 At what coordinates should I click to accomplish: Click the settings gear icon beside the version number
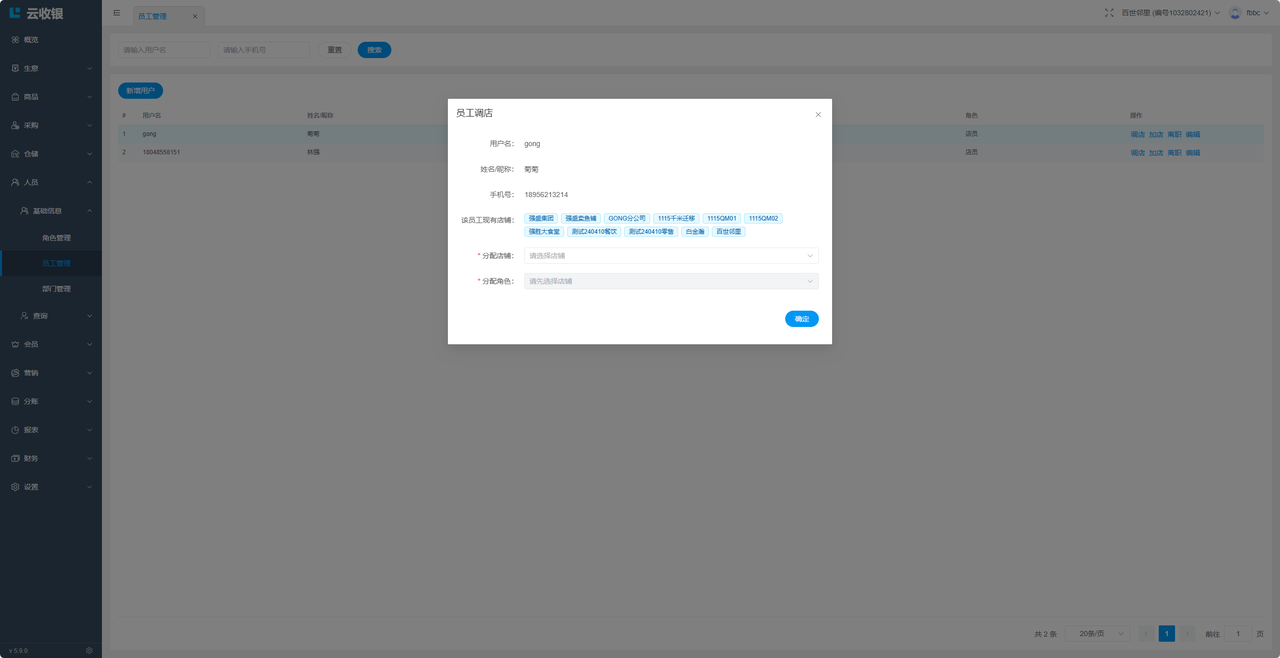coord(89,650)
